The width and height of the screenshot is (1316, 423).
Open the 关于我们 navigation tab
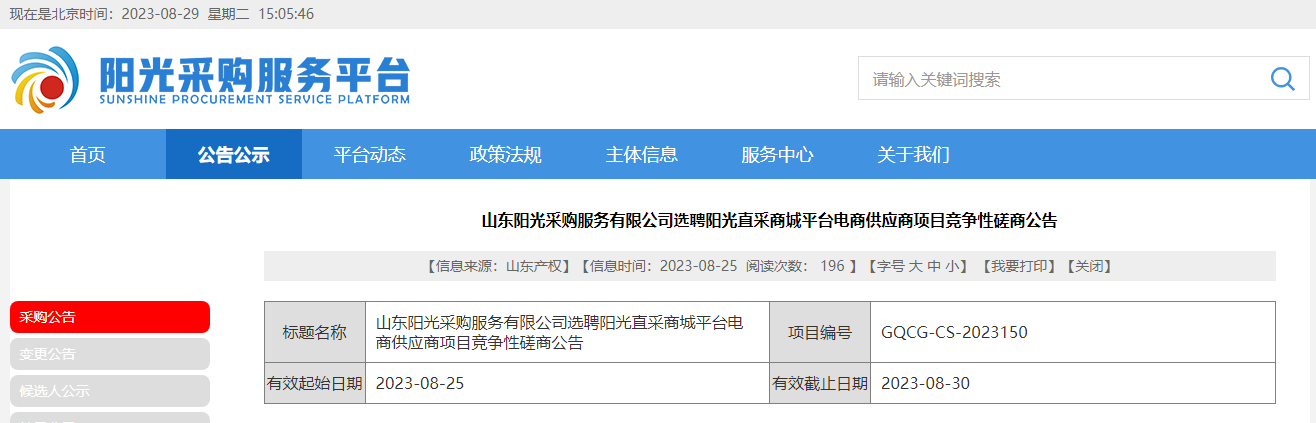point(913,155)
